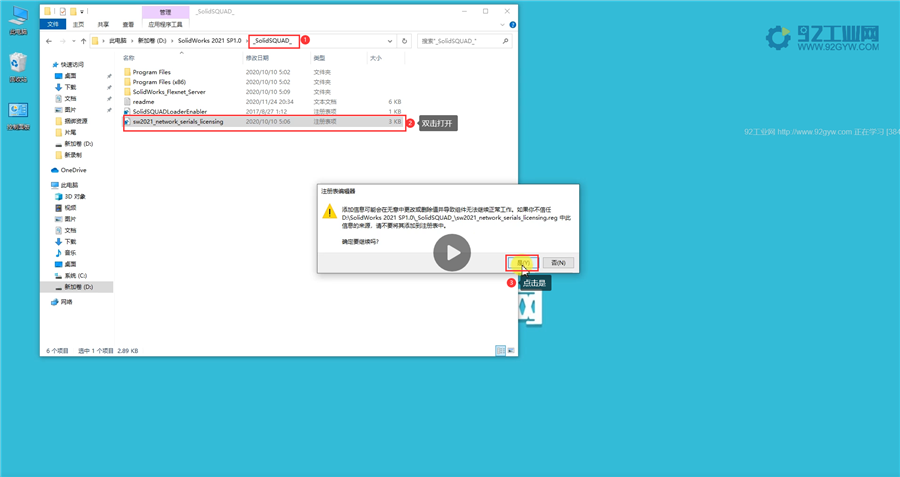Play the video with the center play button
Image resolution: width=900 pixels, height=477 pixels.
point(452,253)
